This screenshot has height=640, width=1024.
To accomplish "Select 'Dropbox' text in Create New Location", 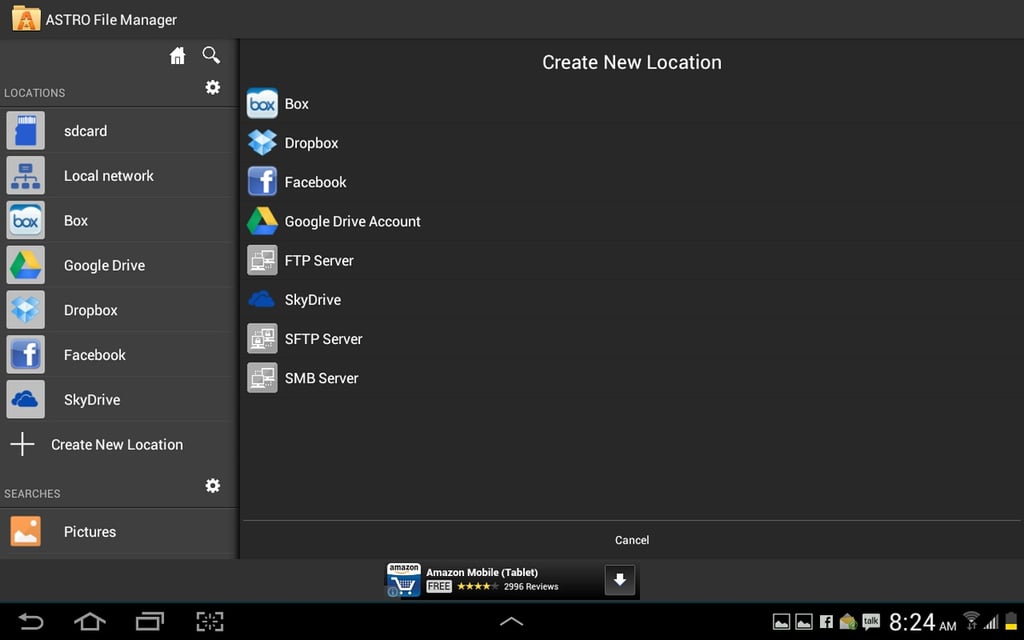I will point(311,143).
